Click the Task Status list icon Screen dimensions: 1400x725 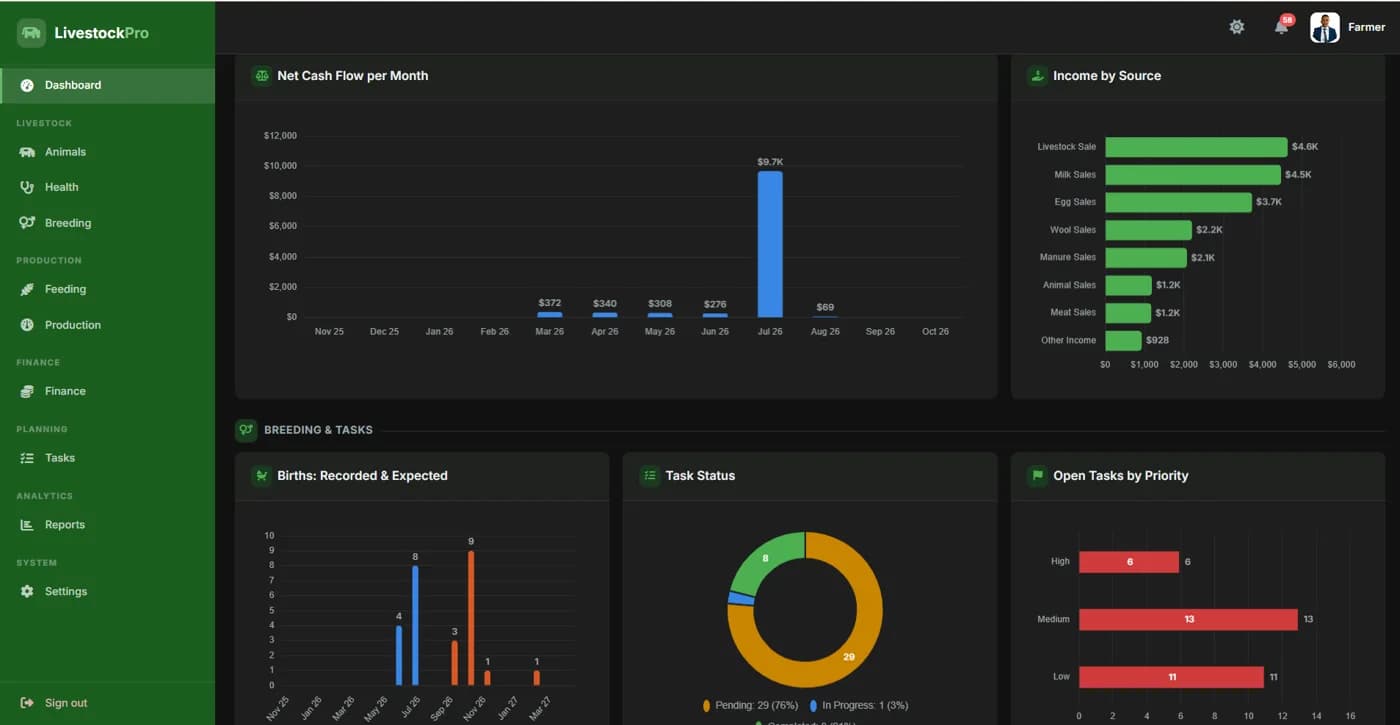(x=650, y=476)
